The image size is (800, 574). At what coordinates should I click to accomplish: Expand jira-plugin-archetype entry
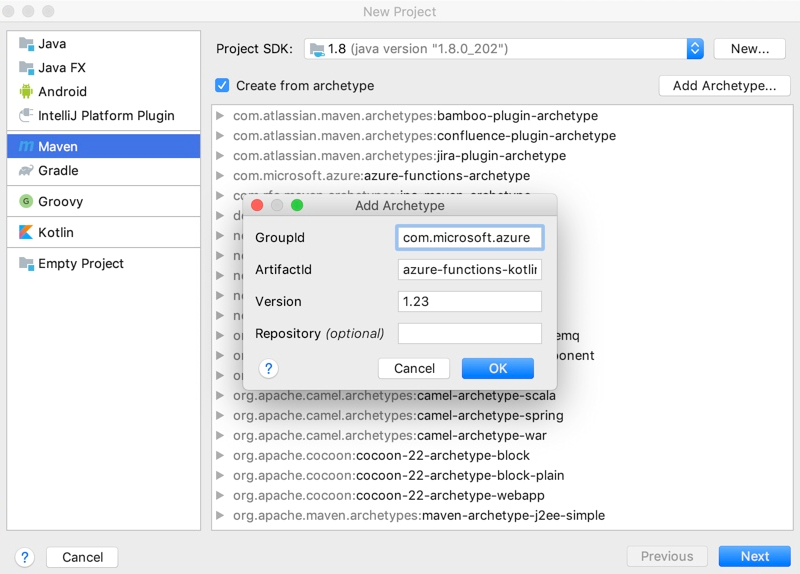tap(220, 156)
